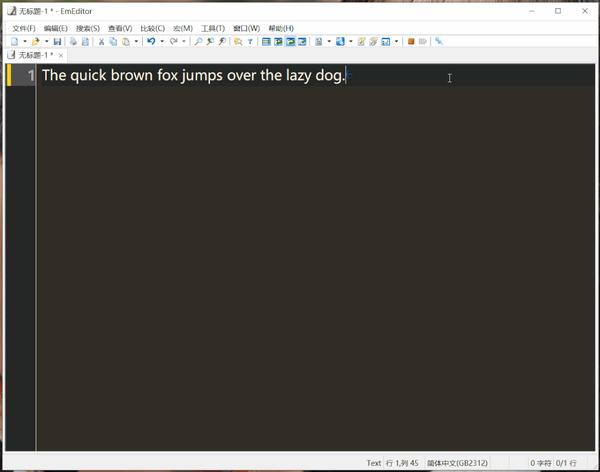Open the 查看(V) menu

coord(120,28)
